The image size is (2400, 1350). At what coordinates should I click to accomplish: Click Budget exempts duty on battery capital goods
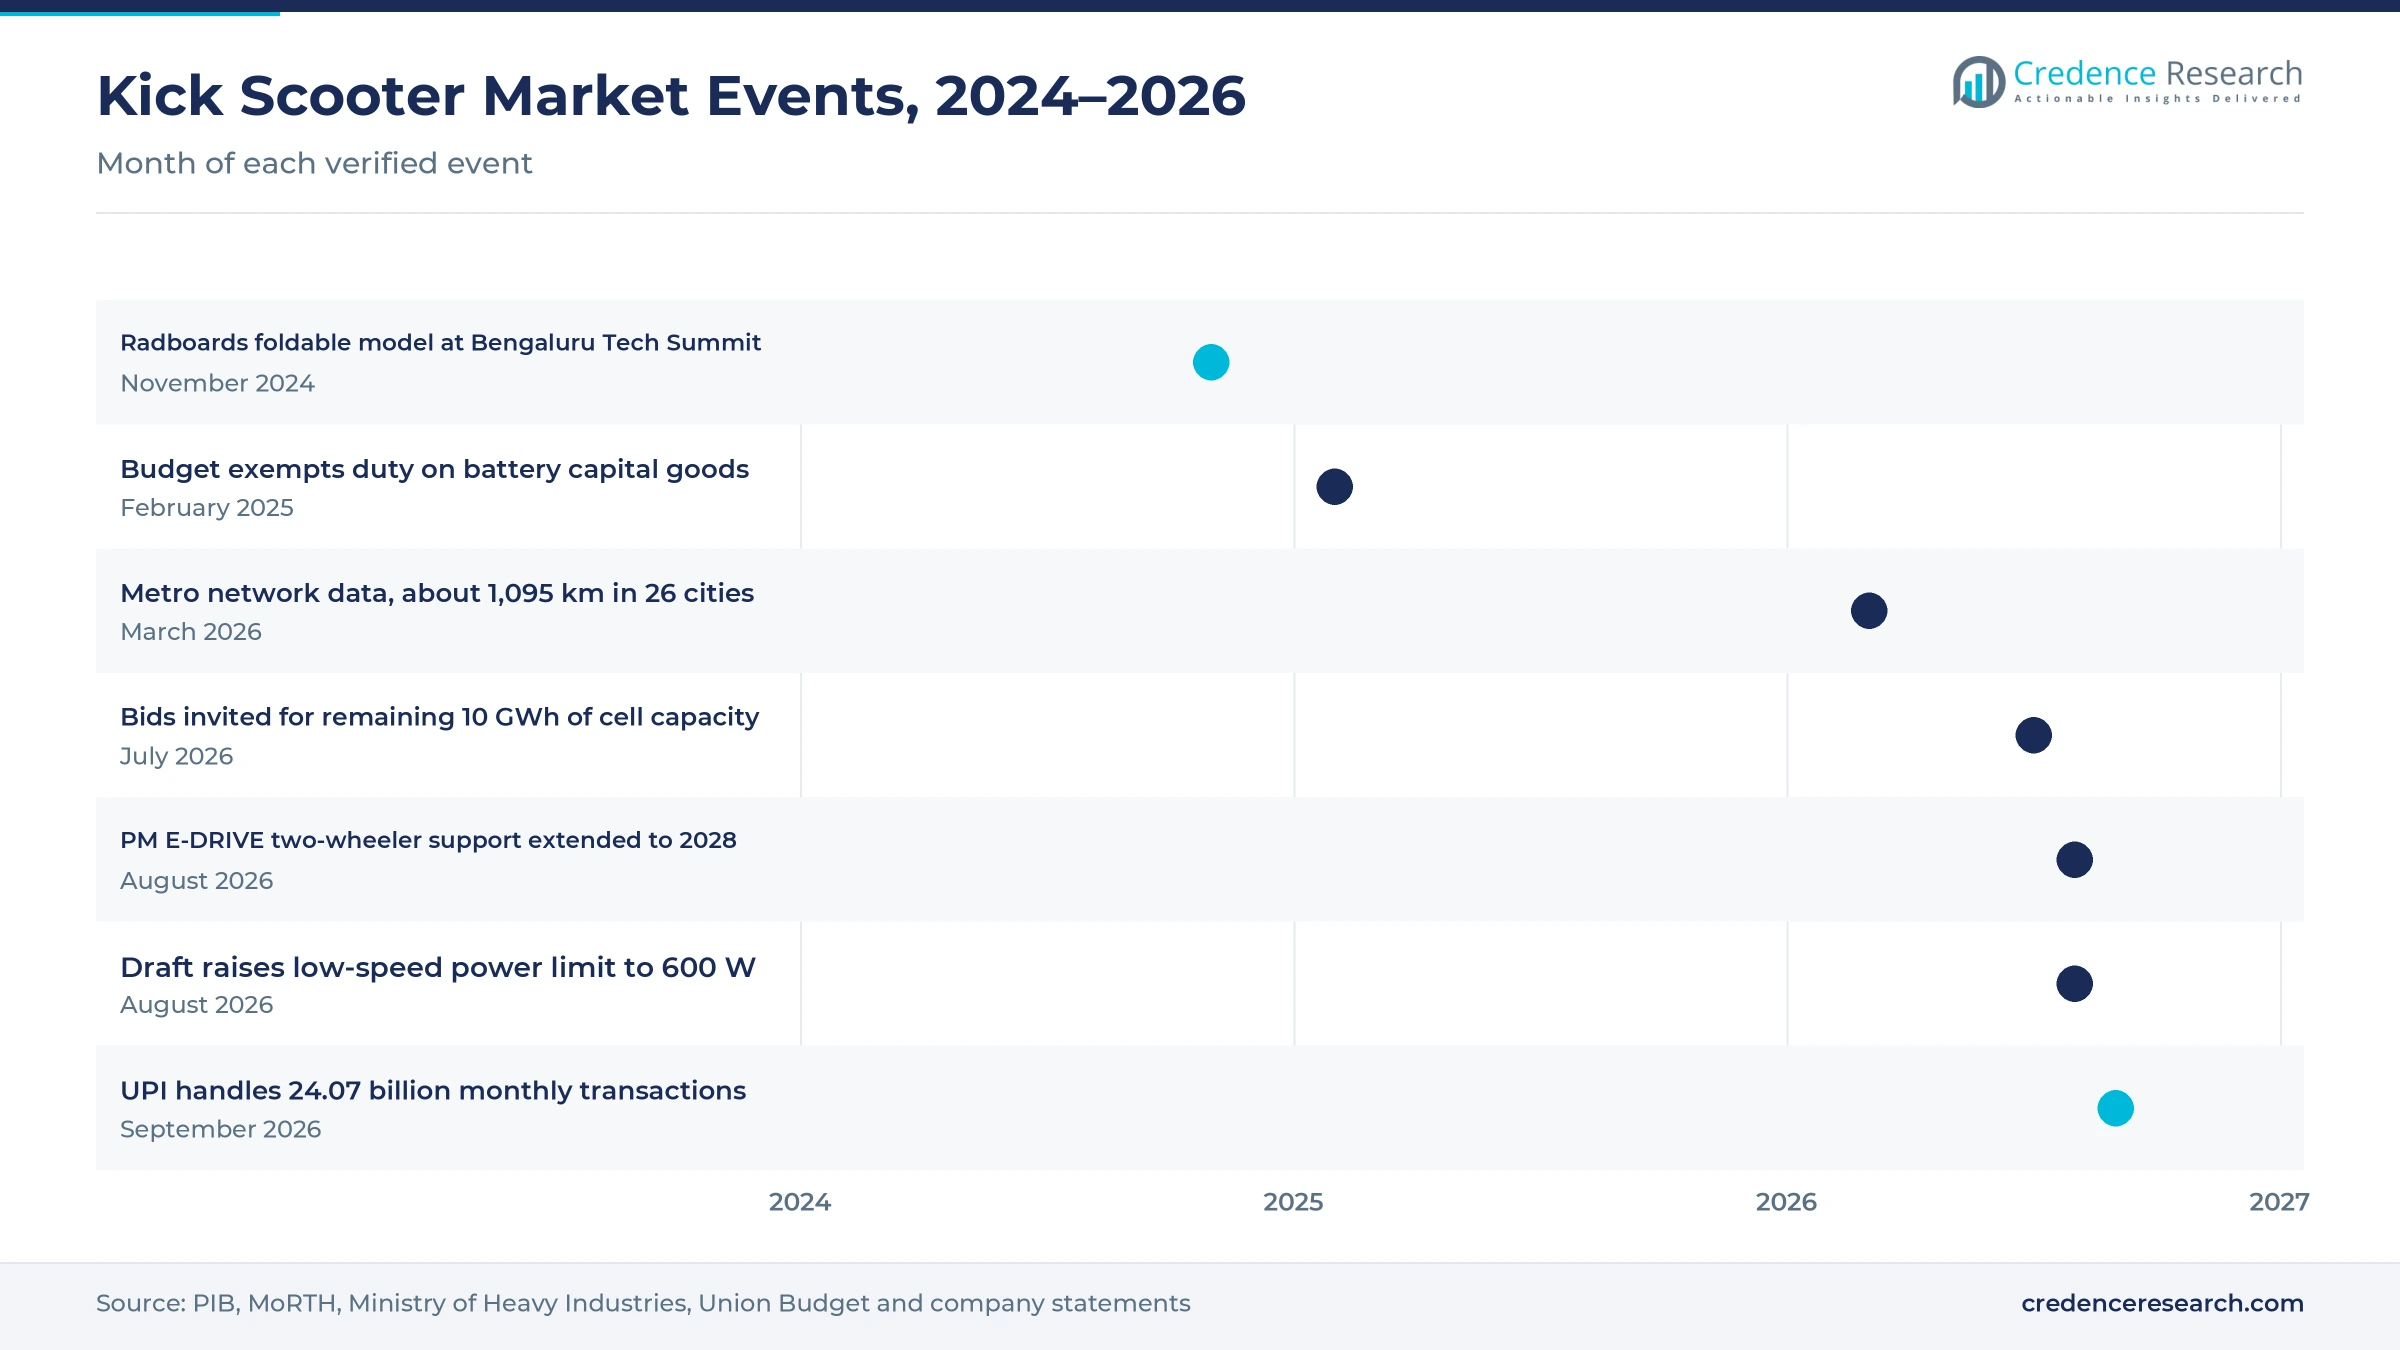tap(434, 469)
